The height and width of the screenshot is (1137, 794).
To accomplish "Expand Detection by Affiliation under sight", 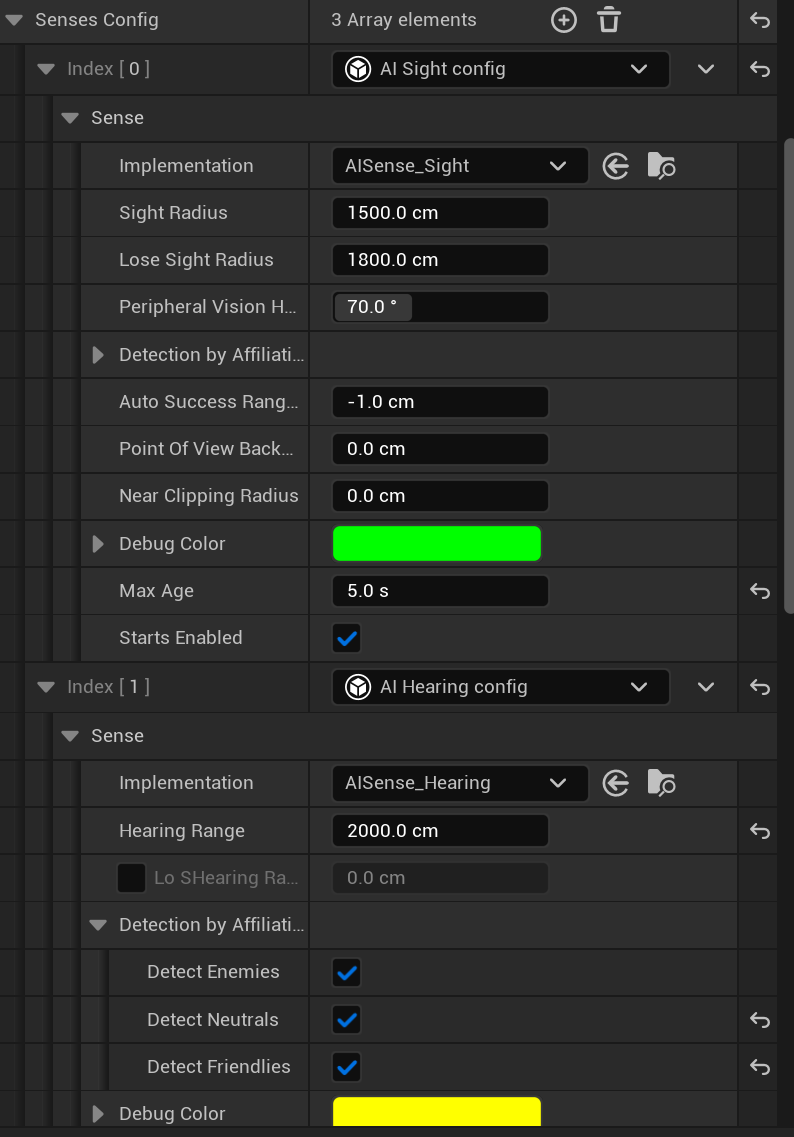I will [x=98, y=355].
